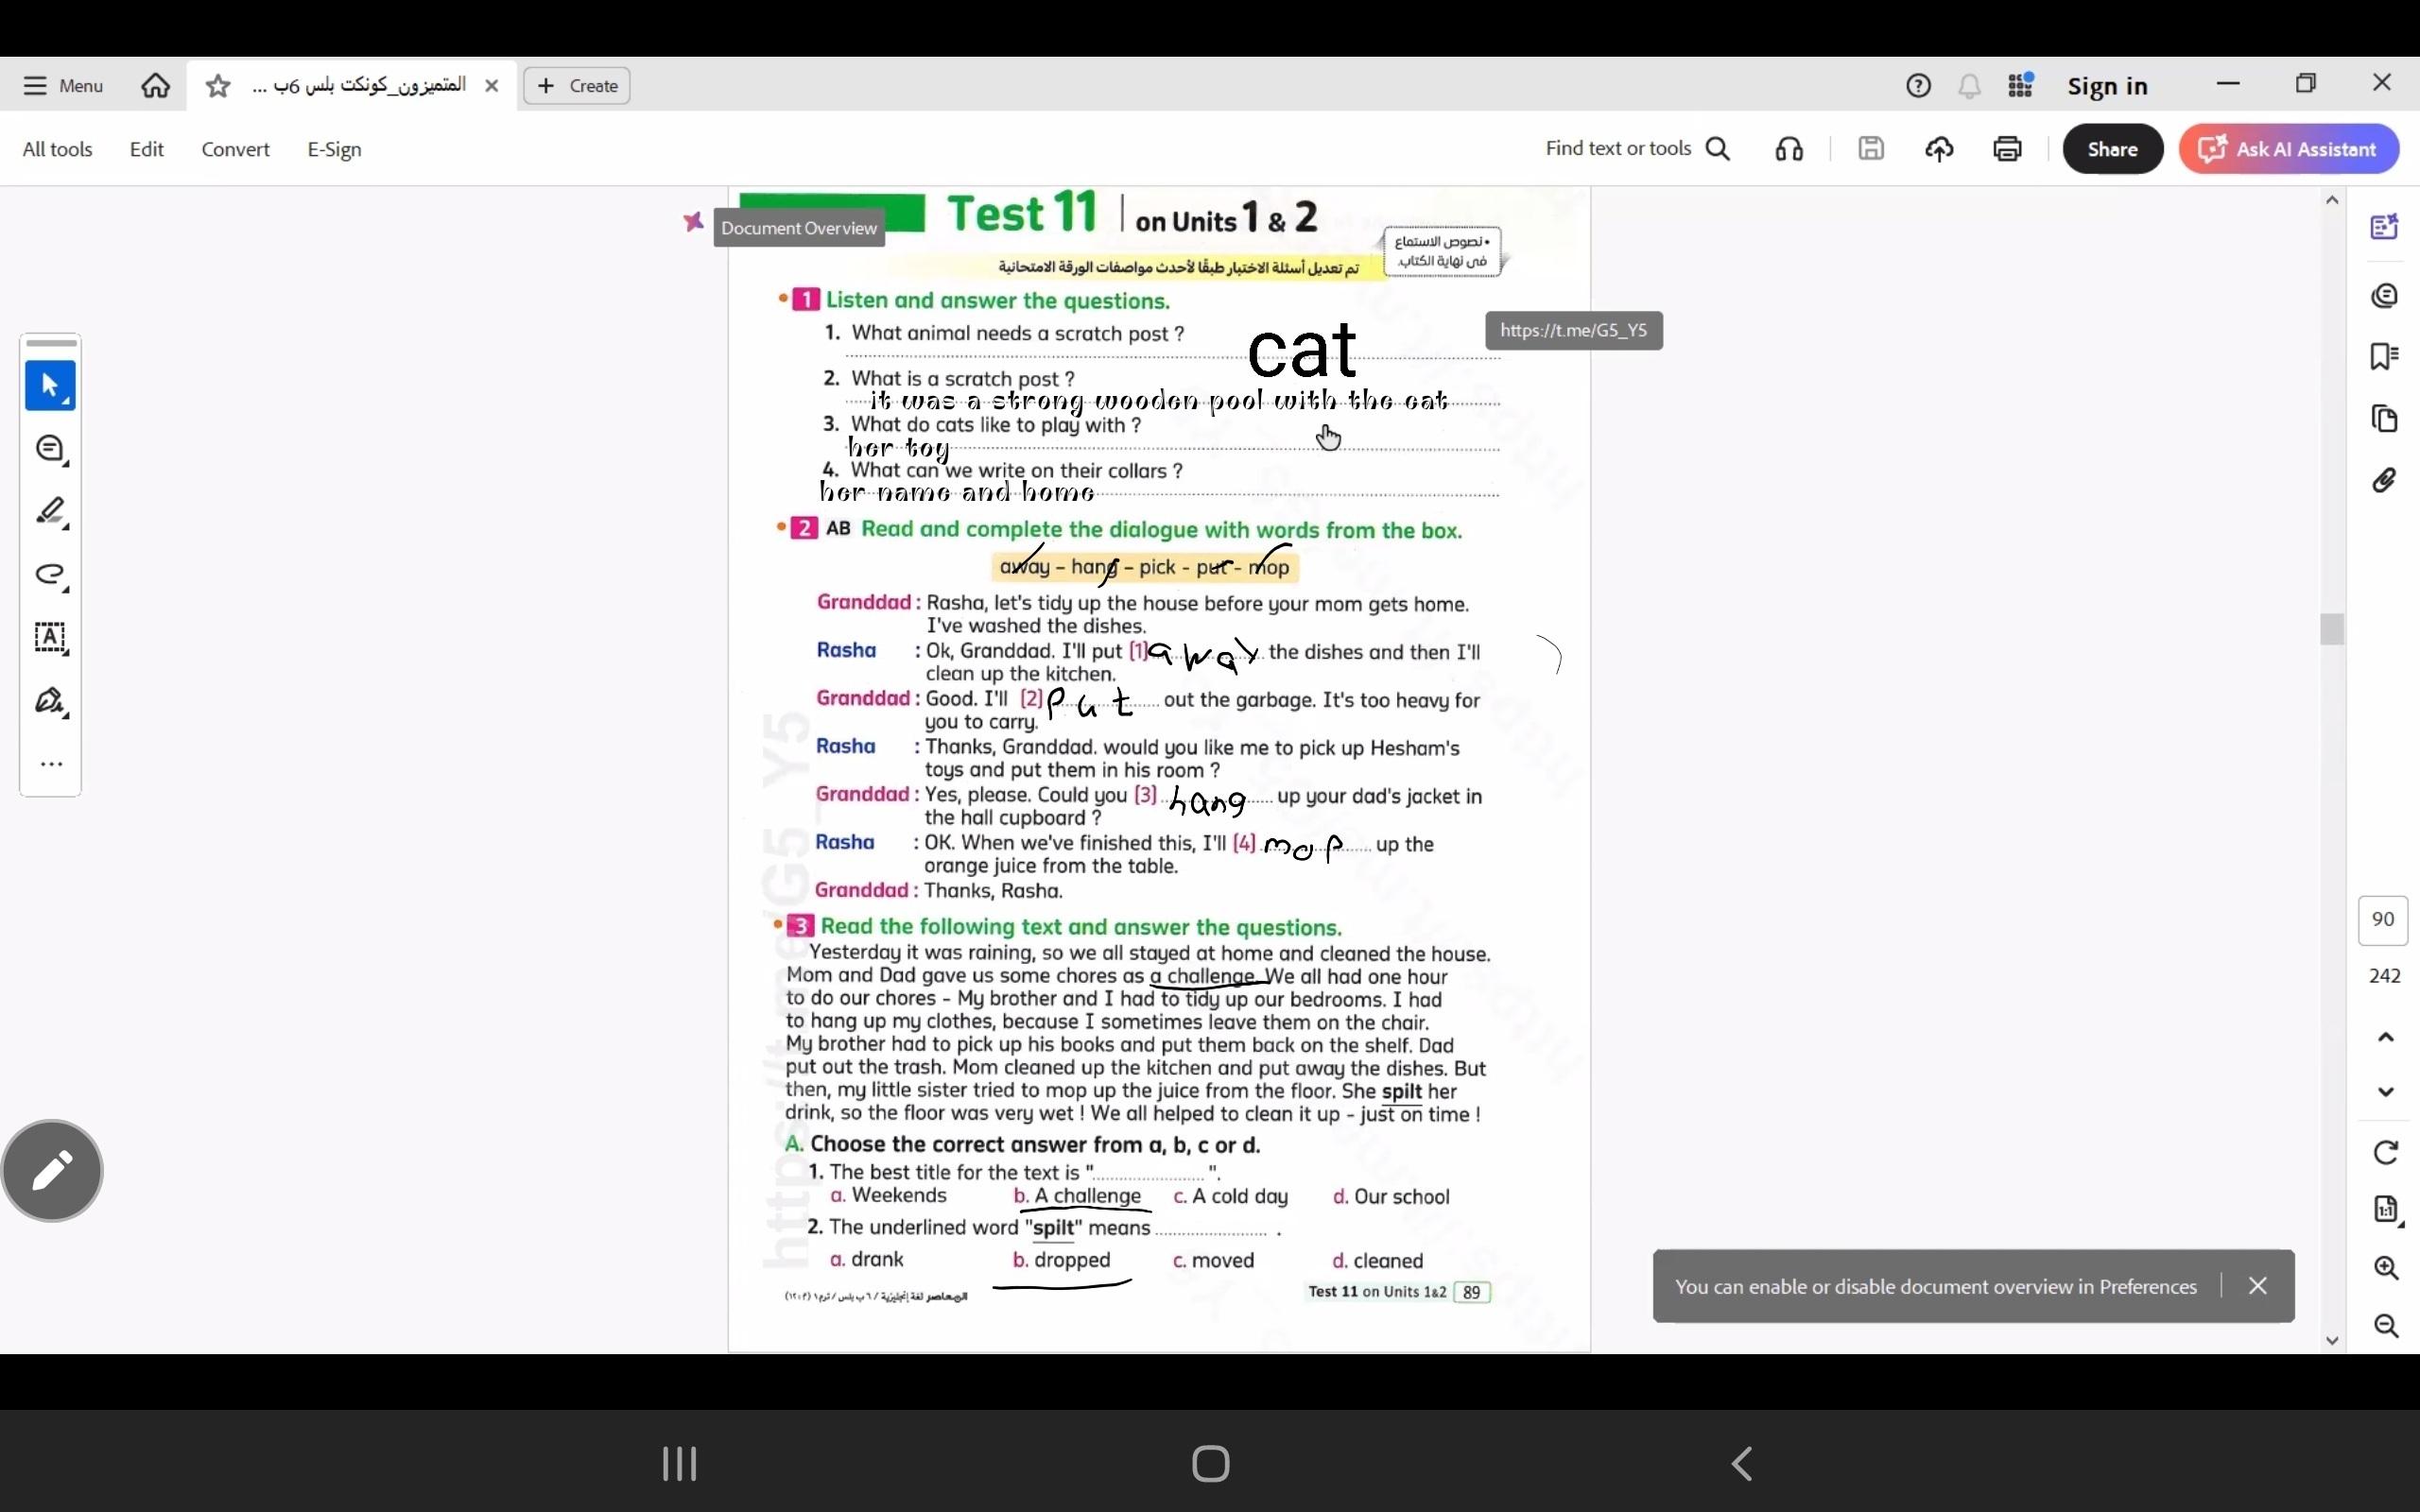This screenshot has width=2420, height=1512.
Task: Select the Add comment tool
Action: tap(50, 450)
